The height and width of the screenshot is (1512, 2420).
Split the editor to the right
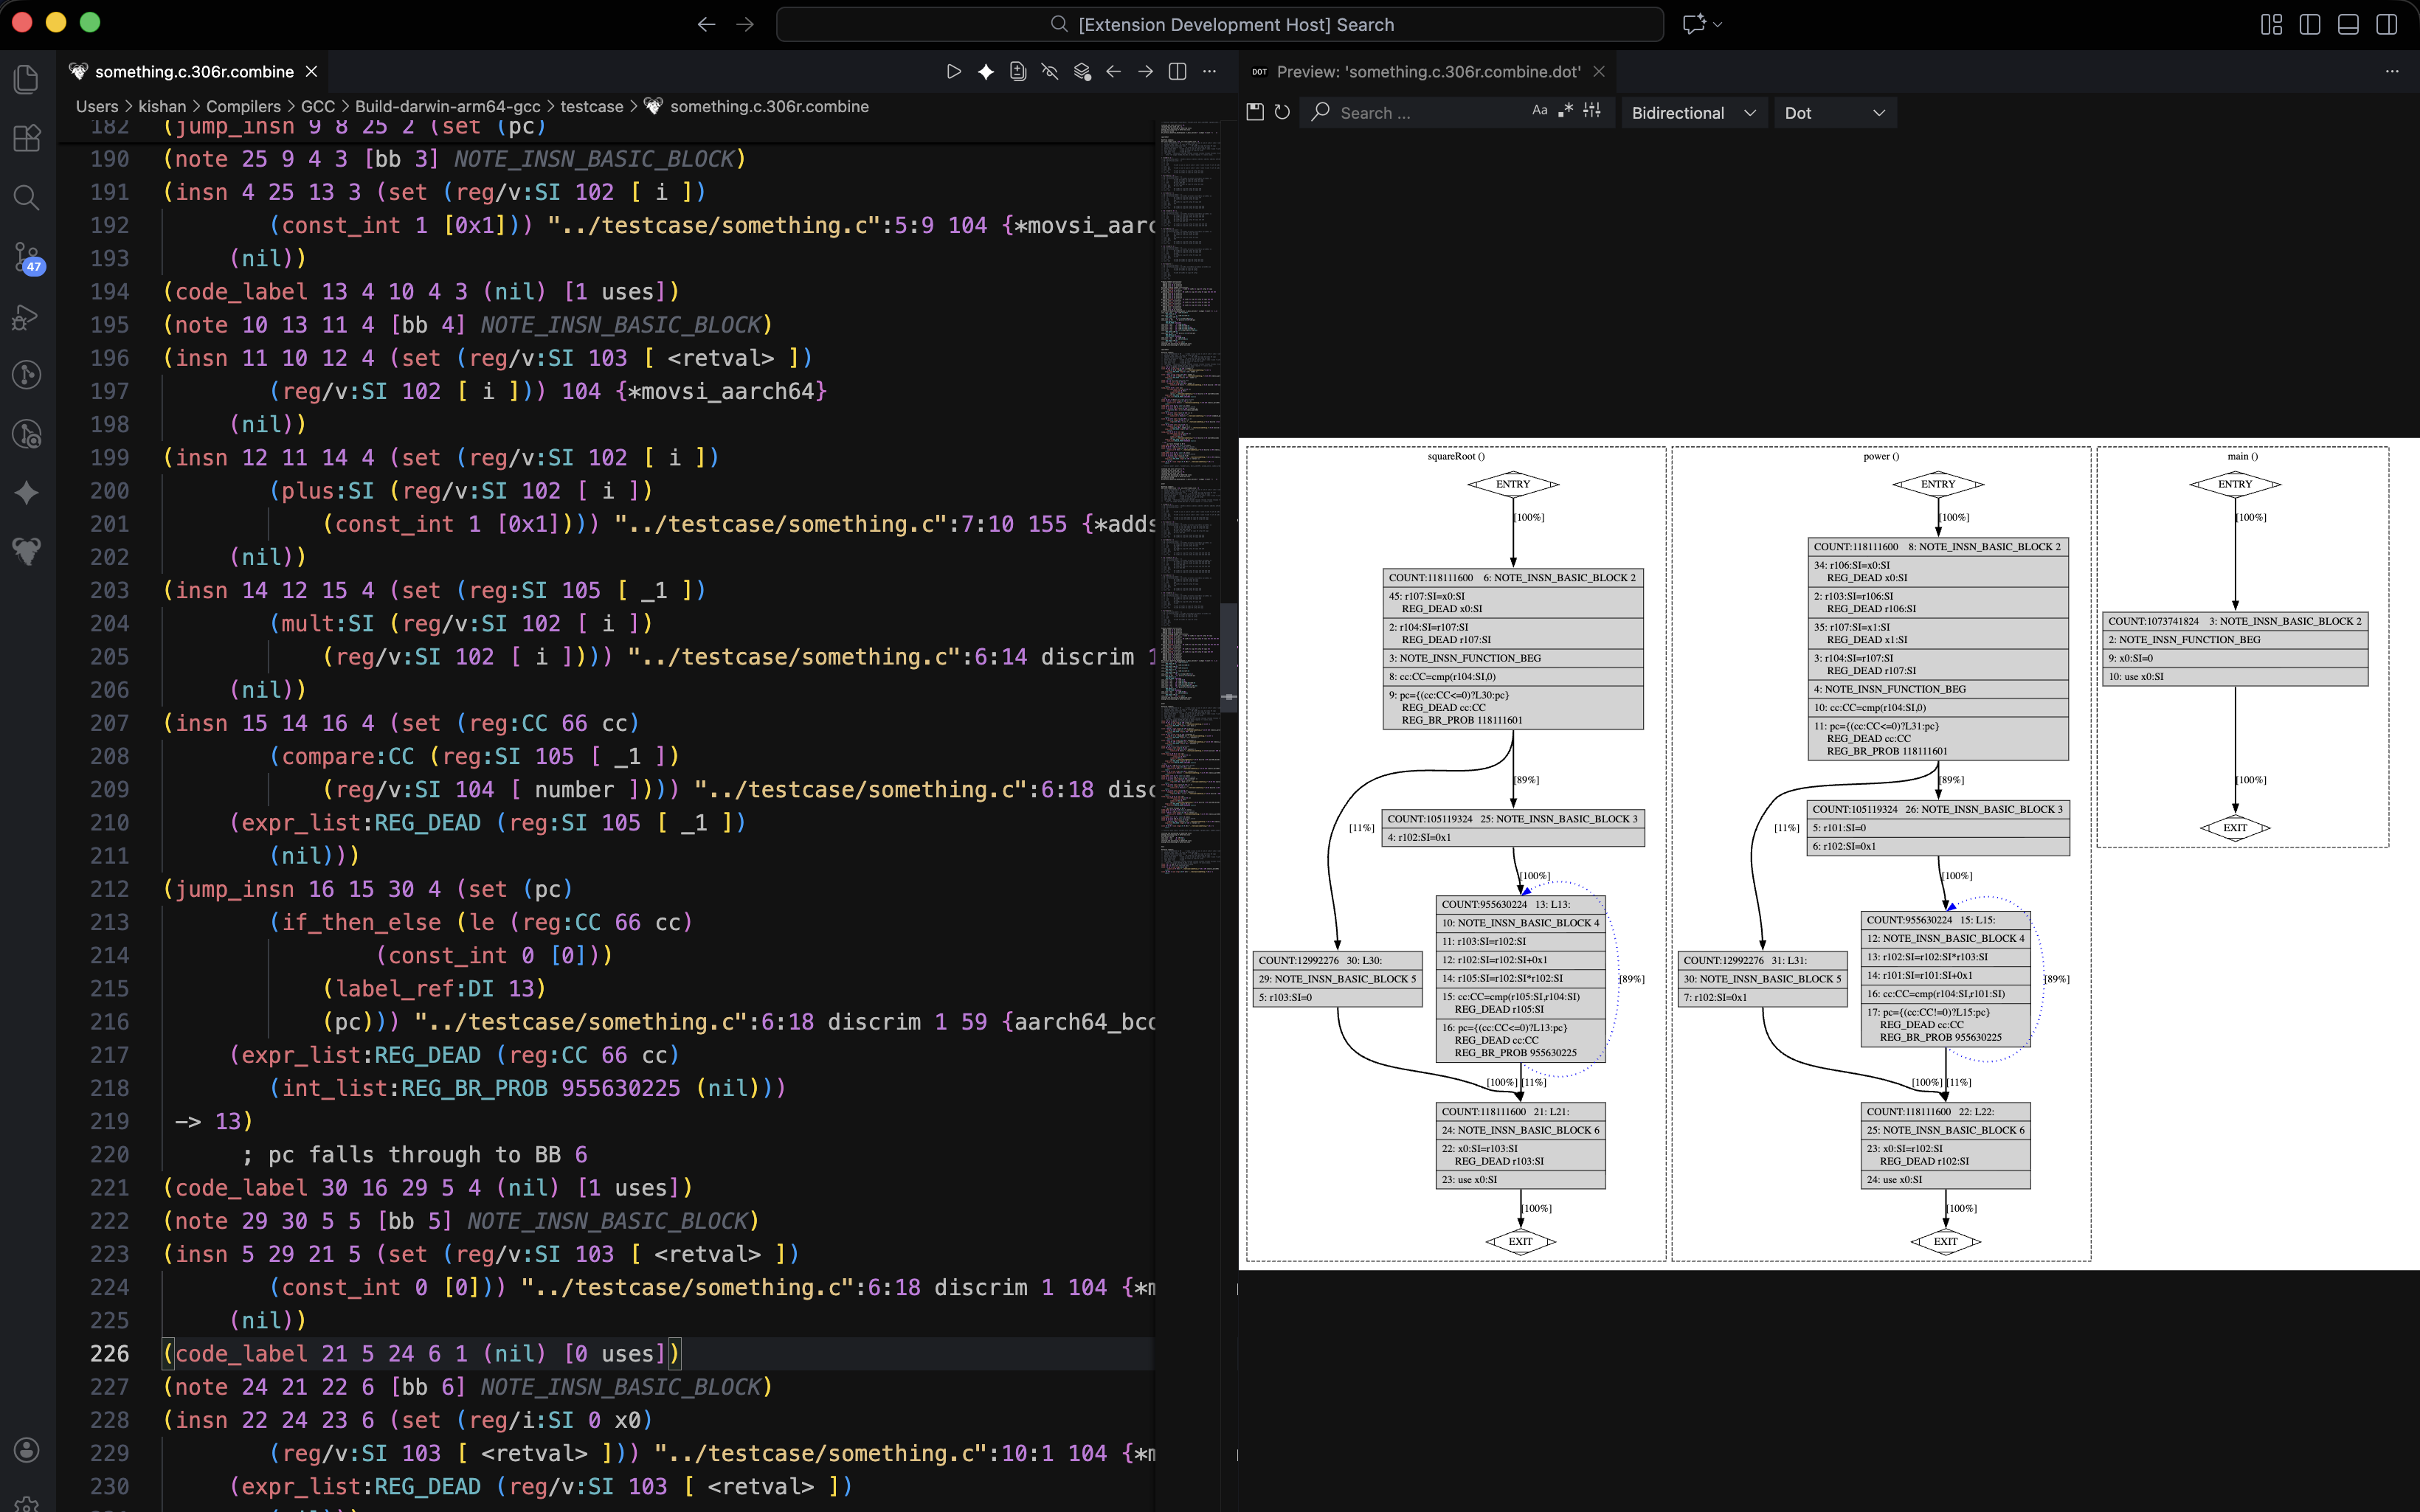coord(1177,72)
